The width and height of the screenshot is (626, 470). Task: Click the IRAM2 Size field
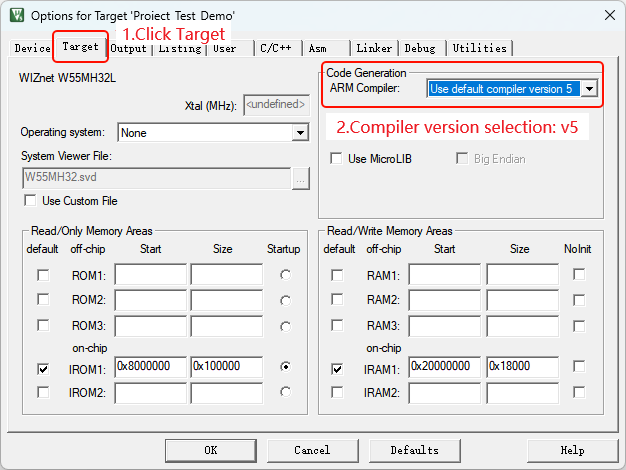click(x=523, y=393)
